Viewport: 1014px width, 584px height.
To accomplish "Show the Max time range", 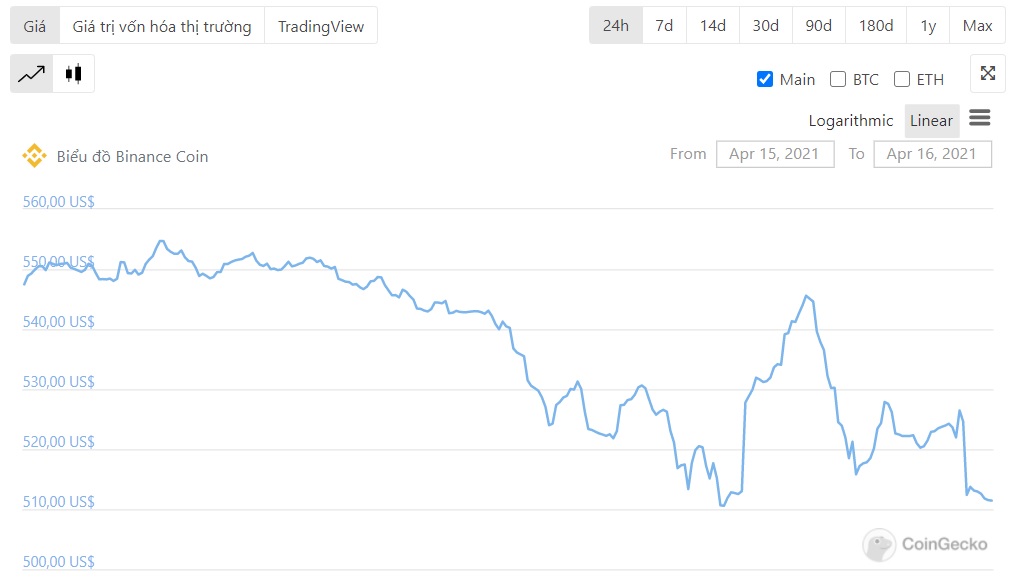I will pyautogui.click(x=977, y=26).
